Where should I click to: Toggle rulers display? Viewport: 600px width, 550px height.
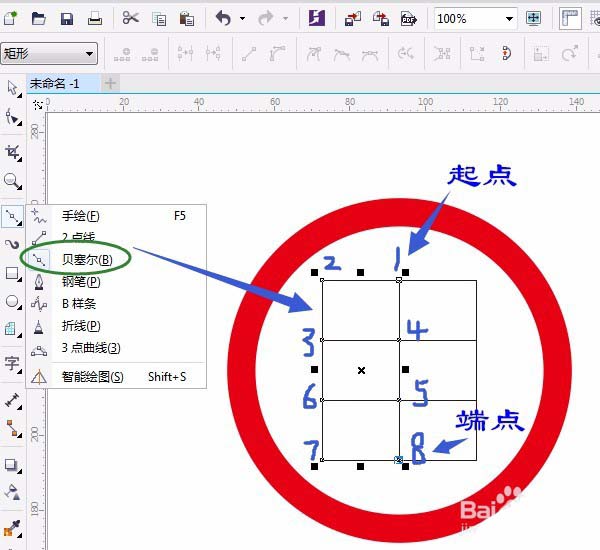coord(570,18)
